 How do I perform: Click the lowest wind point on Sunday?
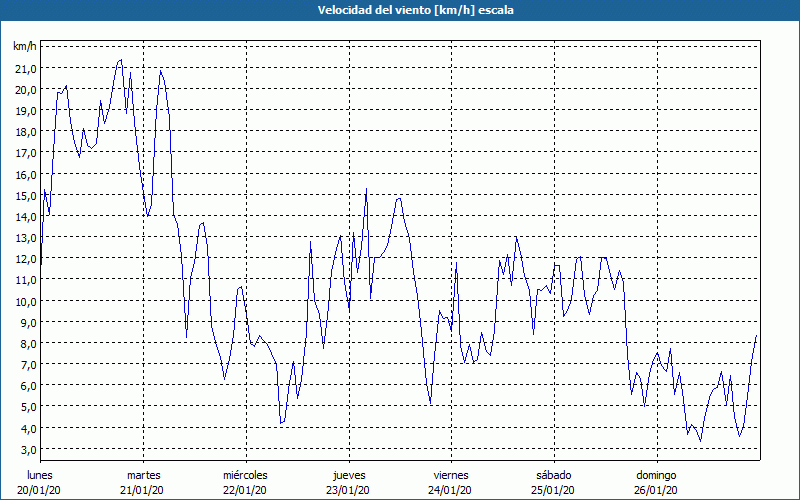coord(701,441)
